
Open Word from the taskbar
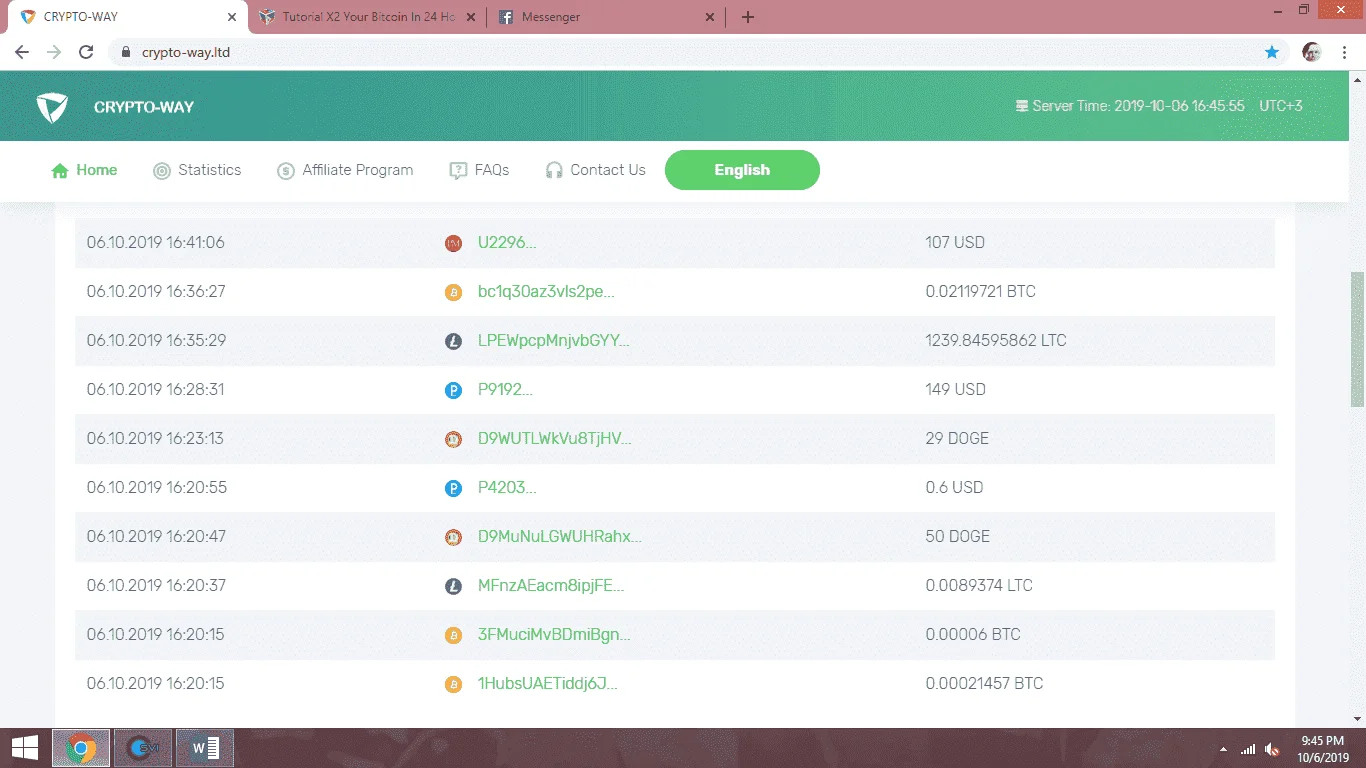click(x=205, y=748)
